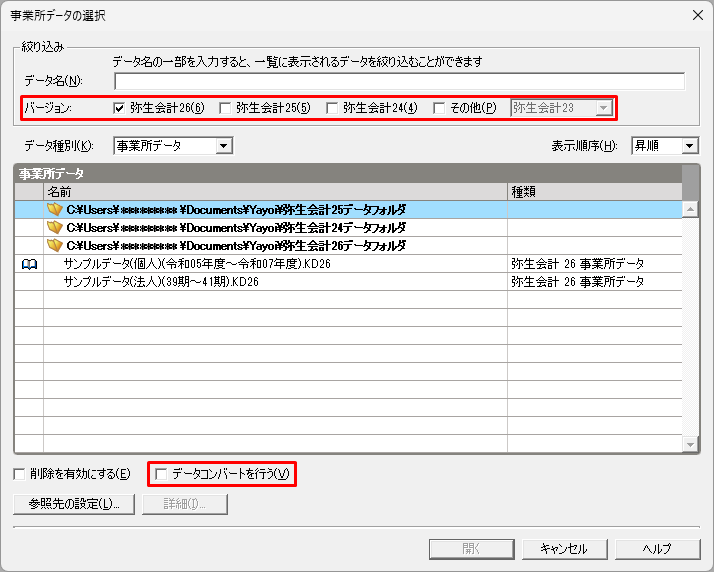Click the ヘルプ button

(x=657, y=548)
